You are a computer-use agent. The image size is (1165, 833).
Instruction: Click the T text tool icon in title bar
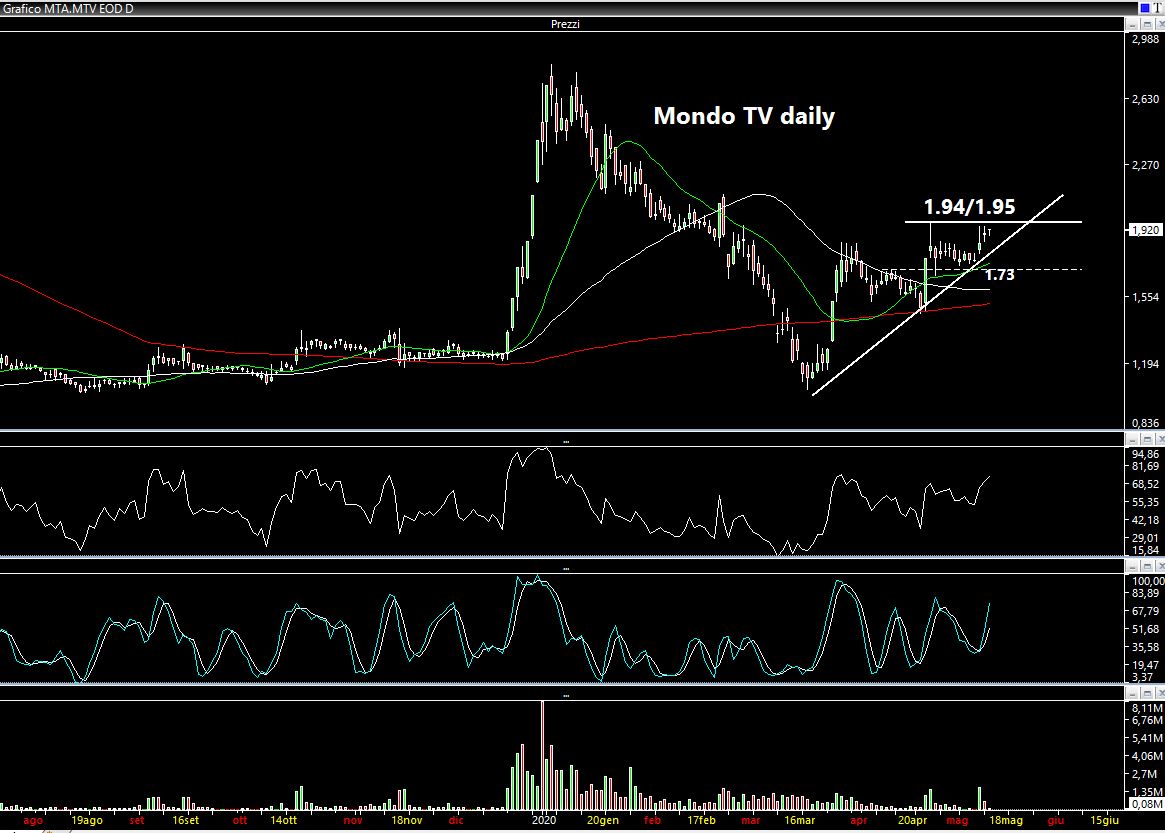click(x=1157, y=8)
